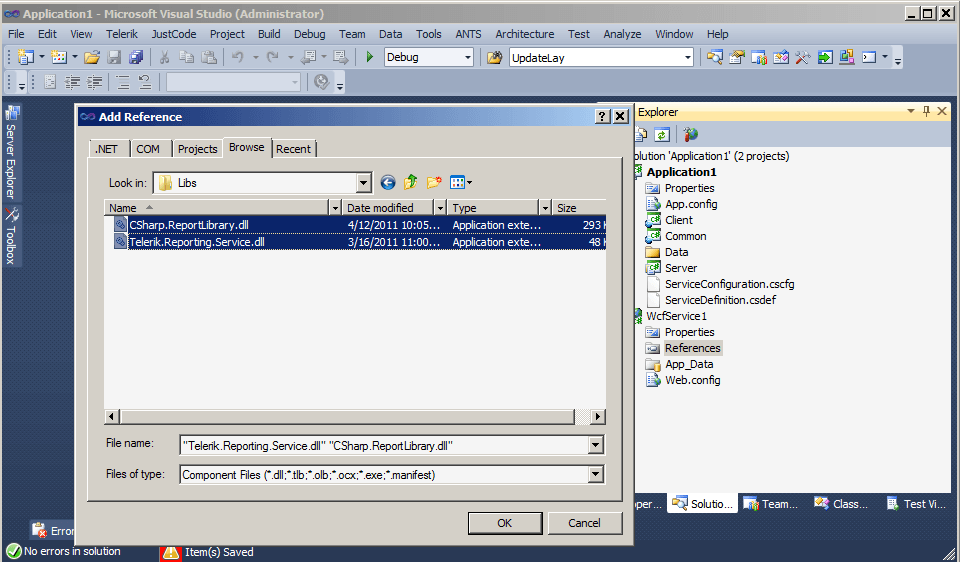The image size is (960, 562).
Task: Go back with the blue arrow icon
Action: [x=388, y=182]
